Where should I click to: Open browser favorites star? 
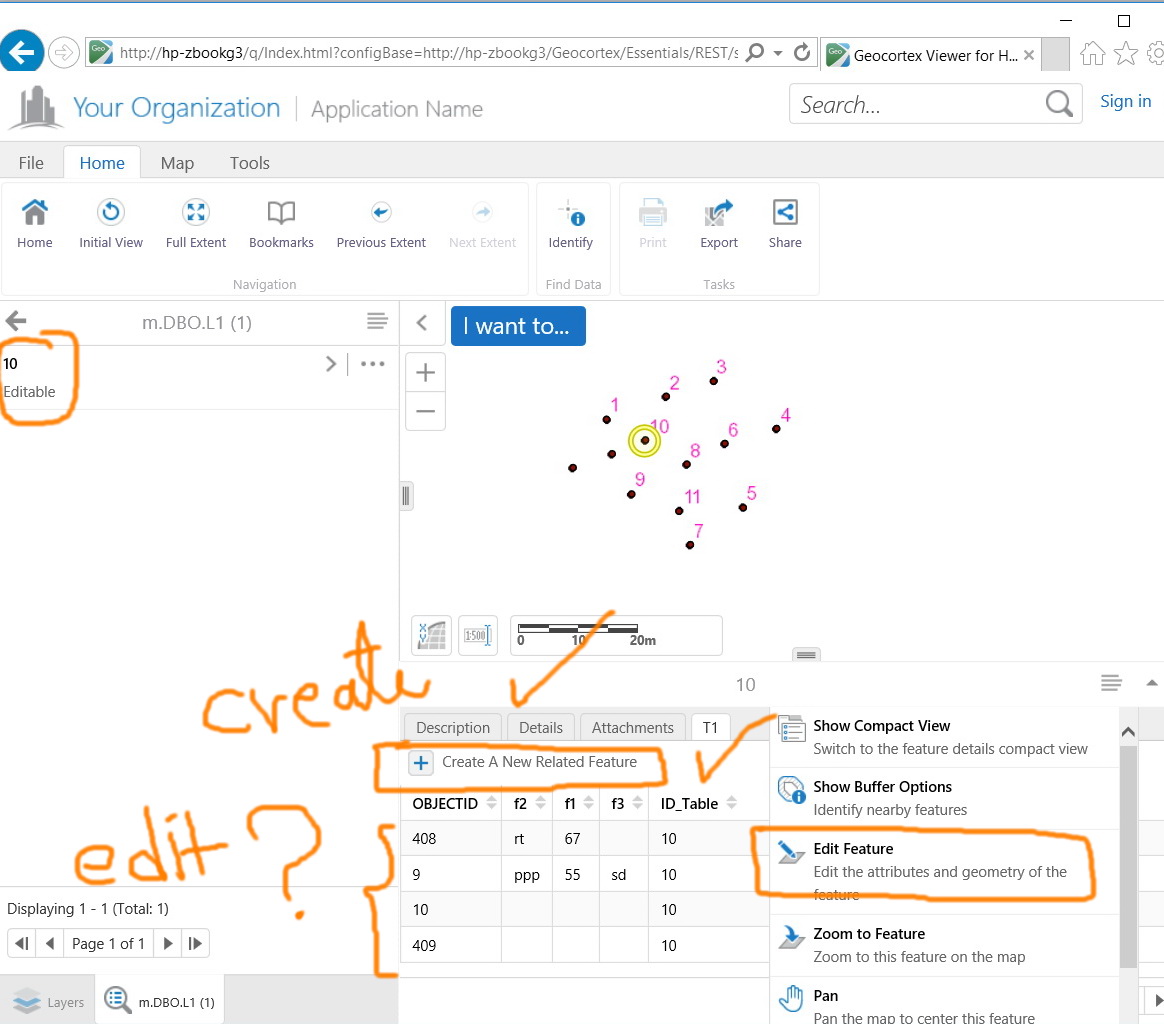[1125, 53]
